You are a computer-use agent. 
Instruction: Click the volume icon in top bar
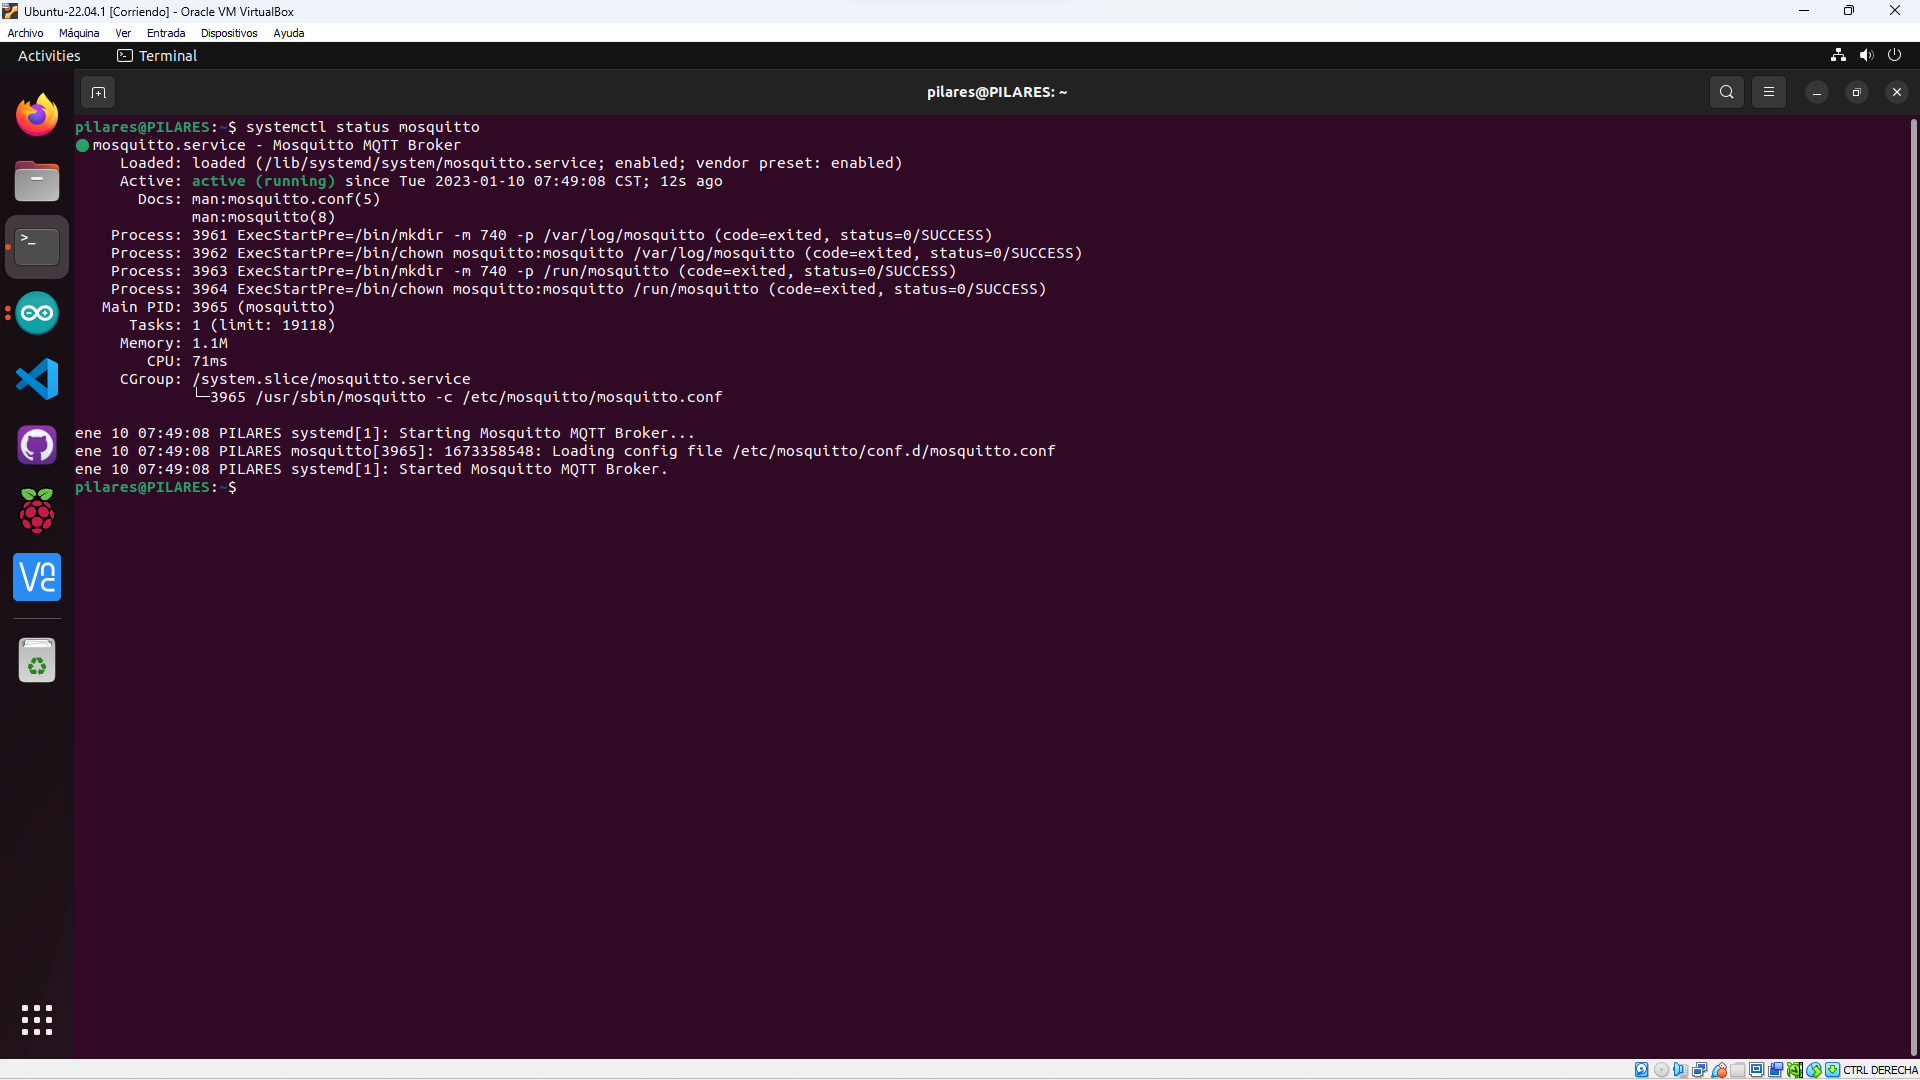[1866, 55]
